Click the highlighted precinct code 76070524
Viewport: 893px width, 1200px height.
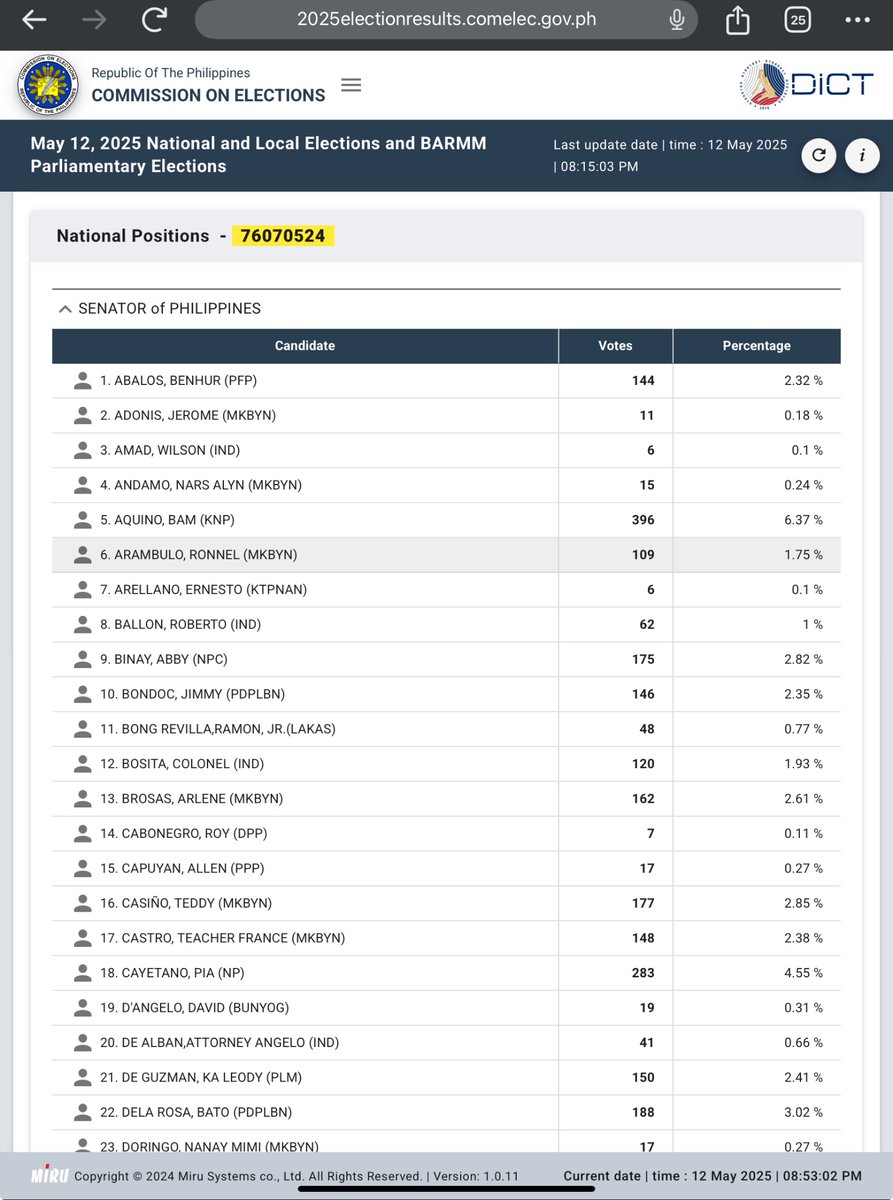[282, 236]
